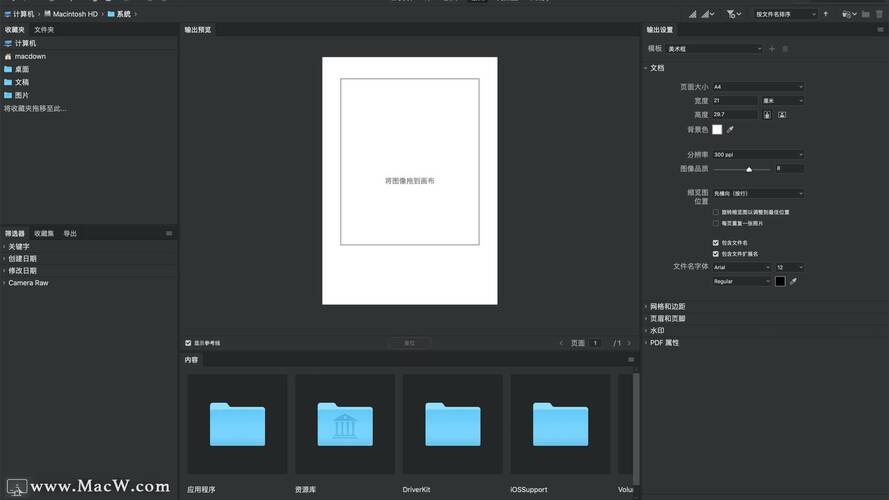The image size is (889, 500).
Task: Click the white background color swatch
Action: [x=717, y=130]
